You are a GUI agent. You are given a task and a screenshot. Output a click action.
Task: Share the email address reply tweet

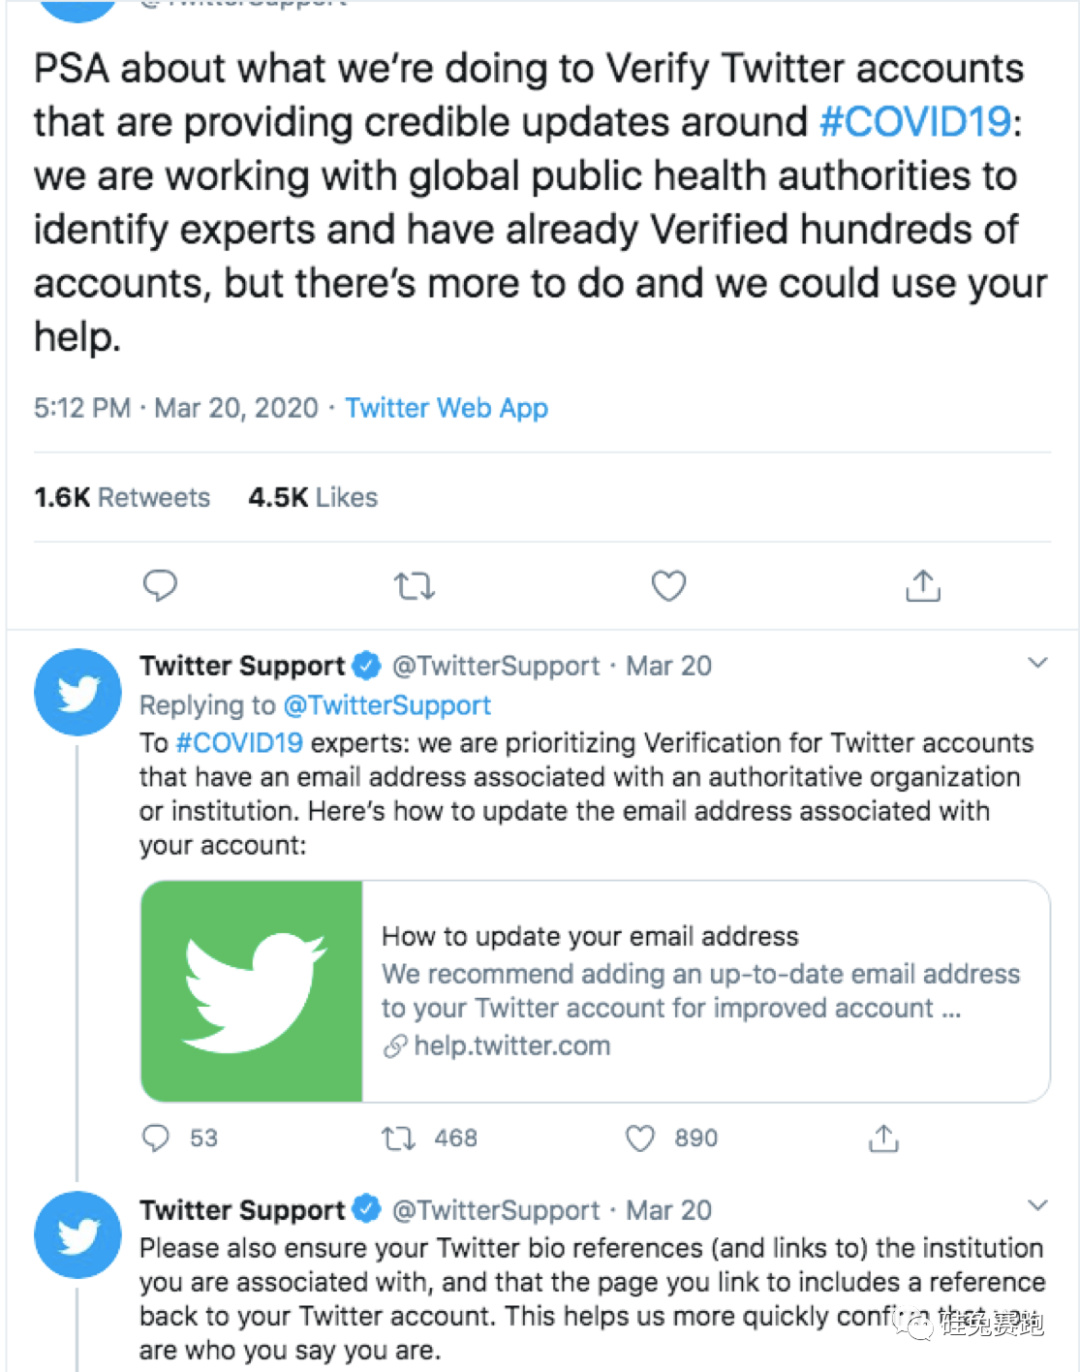(884, 1138)
